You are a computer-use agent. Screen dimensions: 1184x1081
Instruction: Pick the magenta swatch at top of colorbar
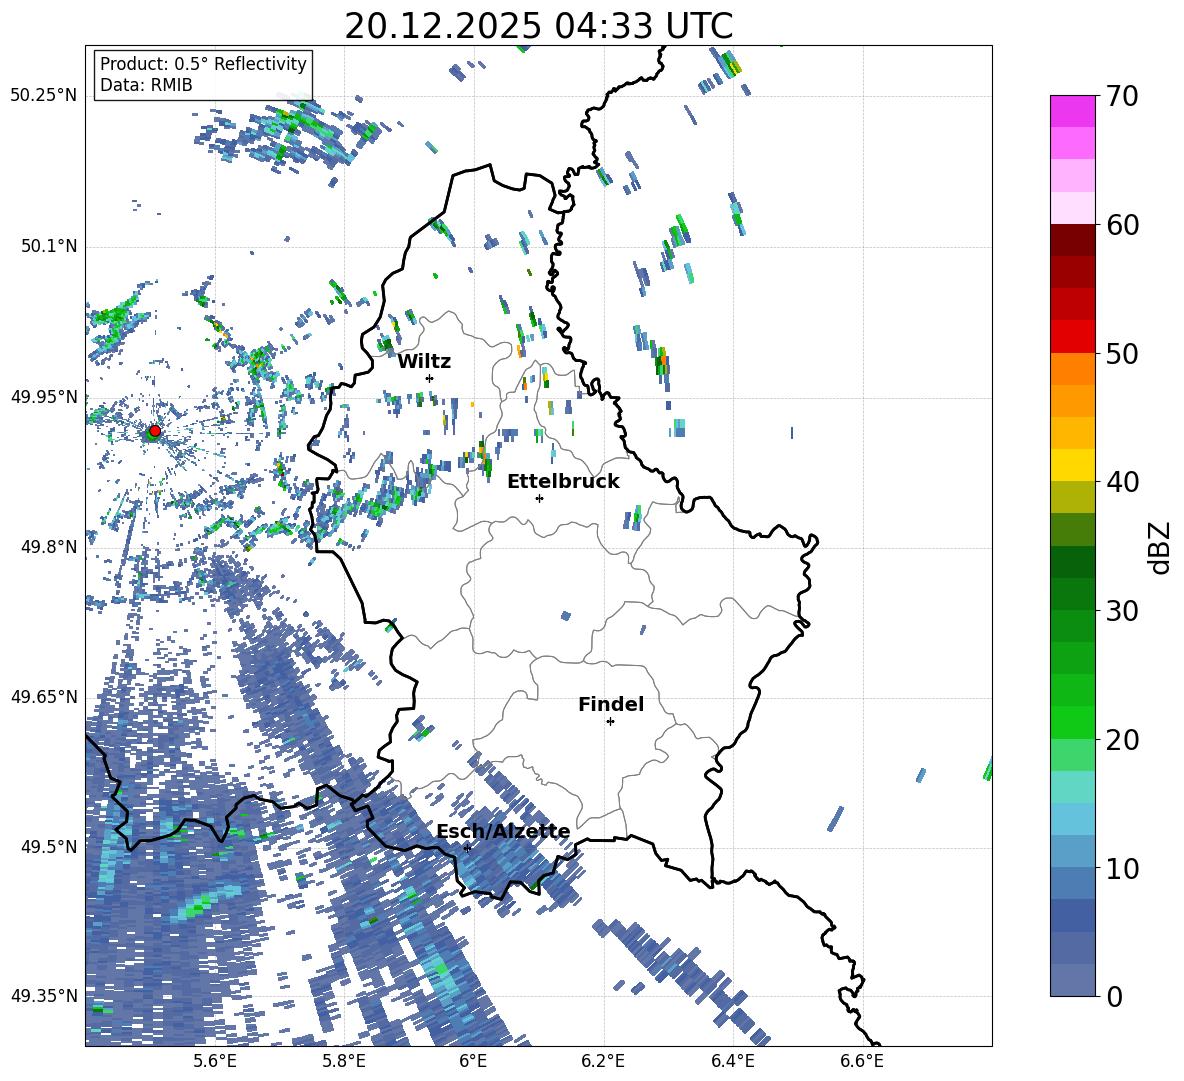[1072, 112]
